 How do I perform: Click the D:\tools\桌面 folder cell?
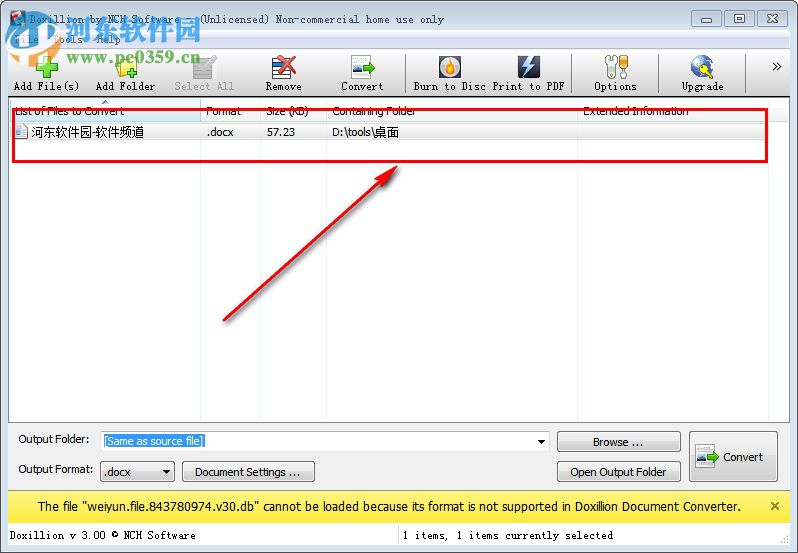[365, 132]
